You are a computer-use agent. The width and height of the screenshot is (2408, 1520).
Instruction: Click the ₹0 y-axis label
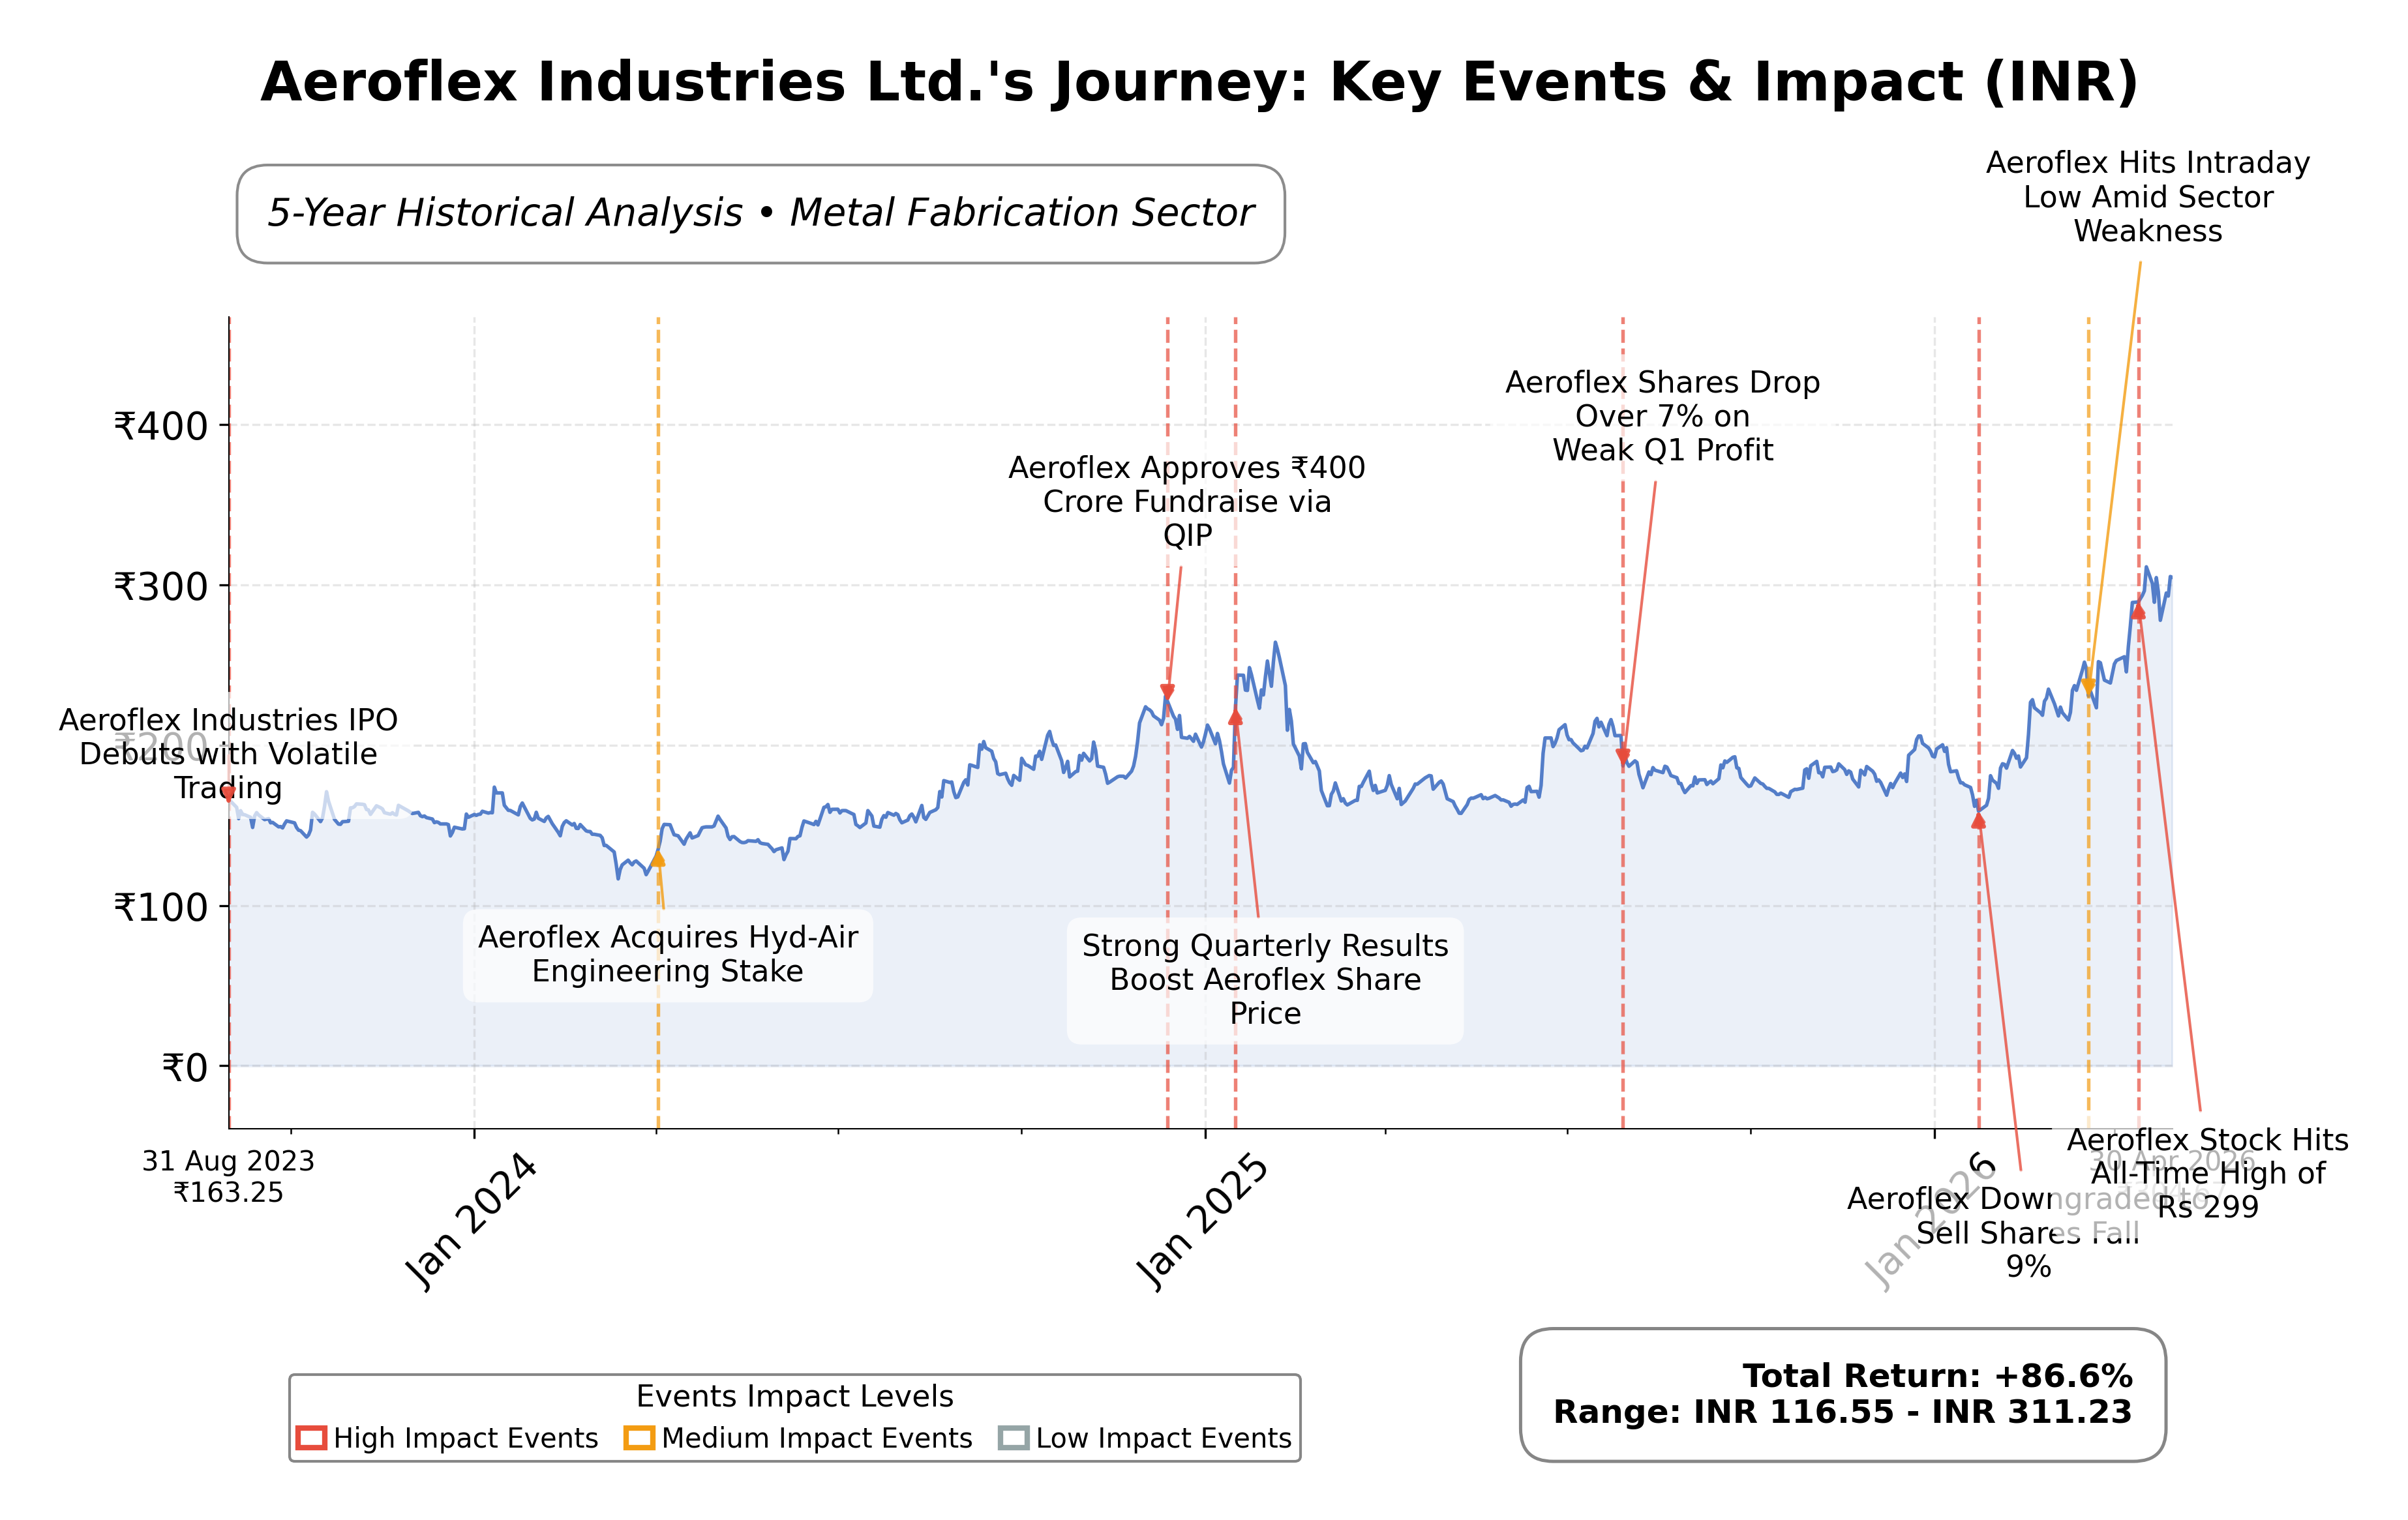184,1068
